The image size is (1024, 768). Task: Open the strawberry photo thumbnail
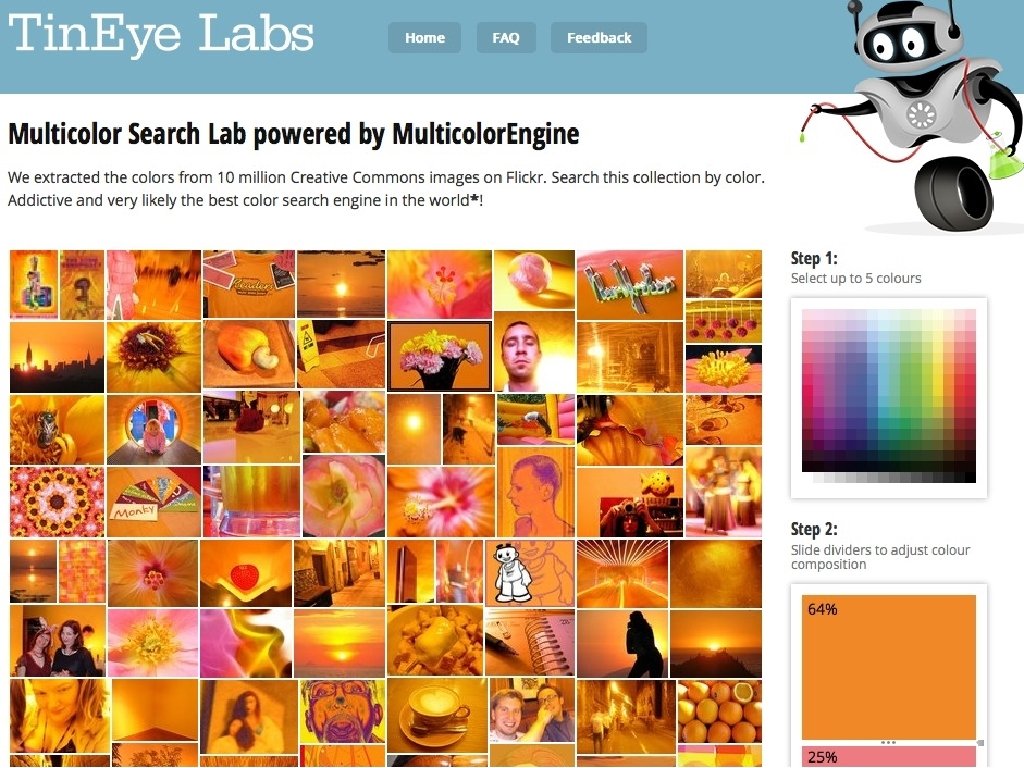tap(246, 573)
